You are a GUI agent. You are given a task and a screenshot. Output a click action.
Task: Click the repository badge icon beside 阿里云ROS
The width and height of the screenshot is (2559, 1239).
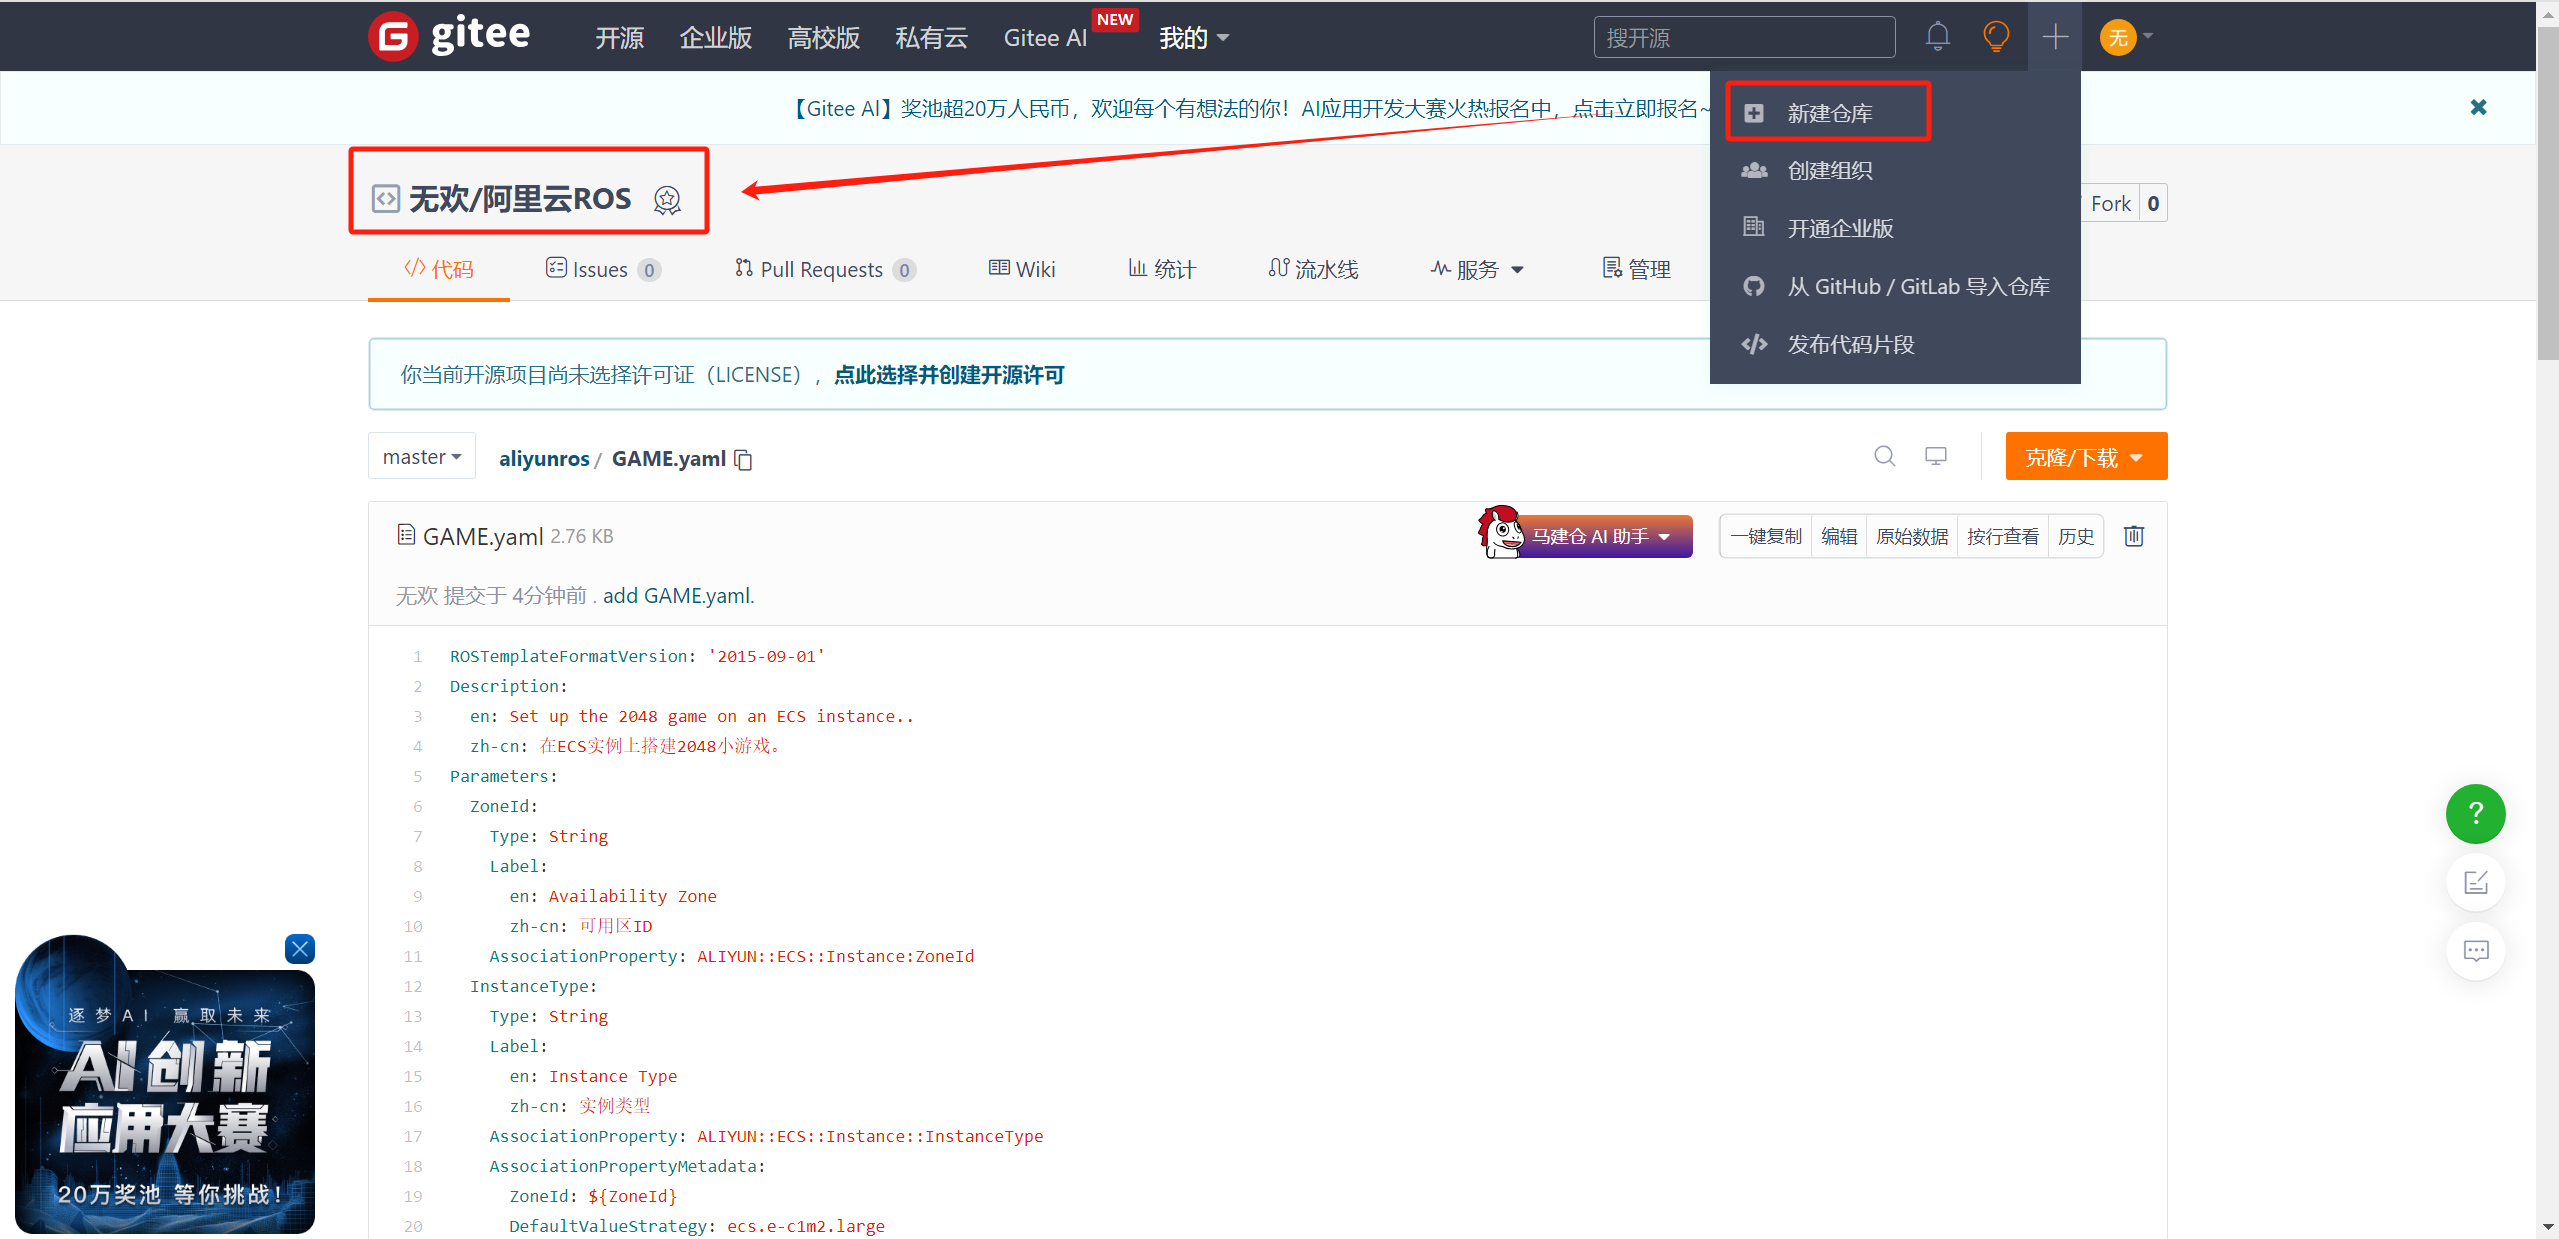point(667,200)
